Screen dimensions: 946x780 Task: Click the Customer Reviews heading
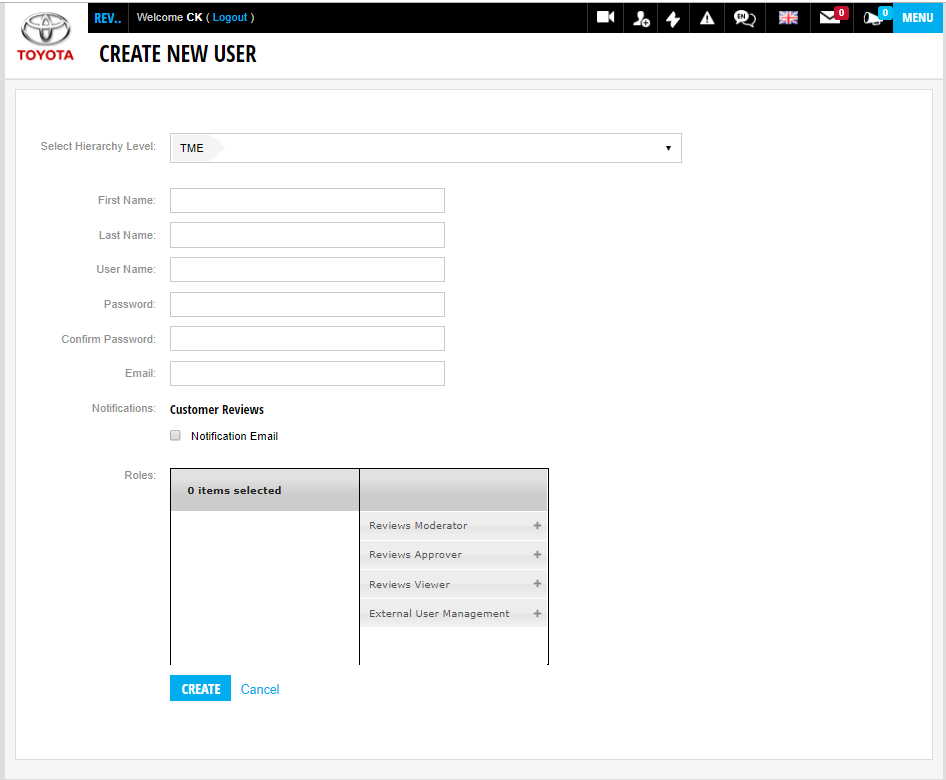[x=217, y=410]
